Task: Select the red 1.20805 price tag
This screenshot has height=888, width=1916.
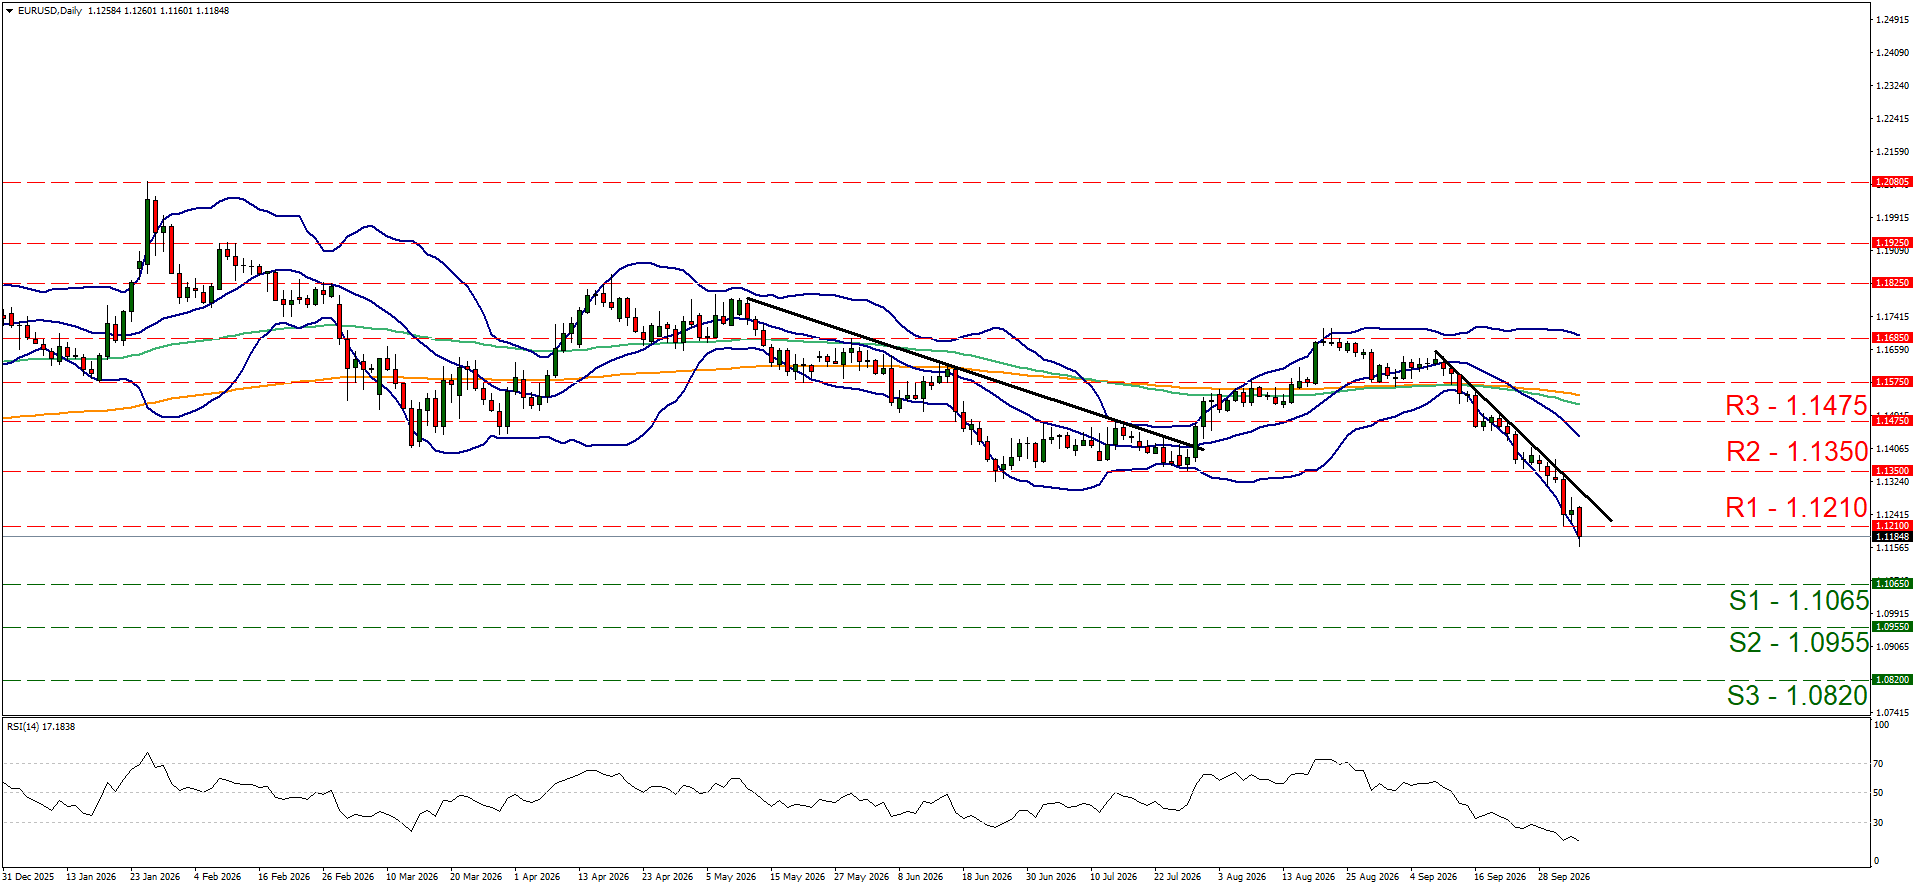Action: [1892, 182]
